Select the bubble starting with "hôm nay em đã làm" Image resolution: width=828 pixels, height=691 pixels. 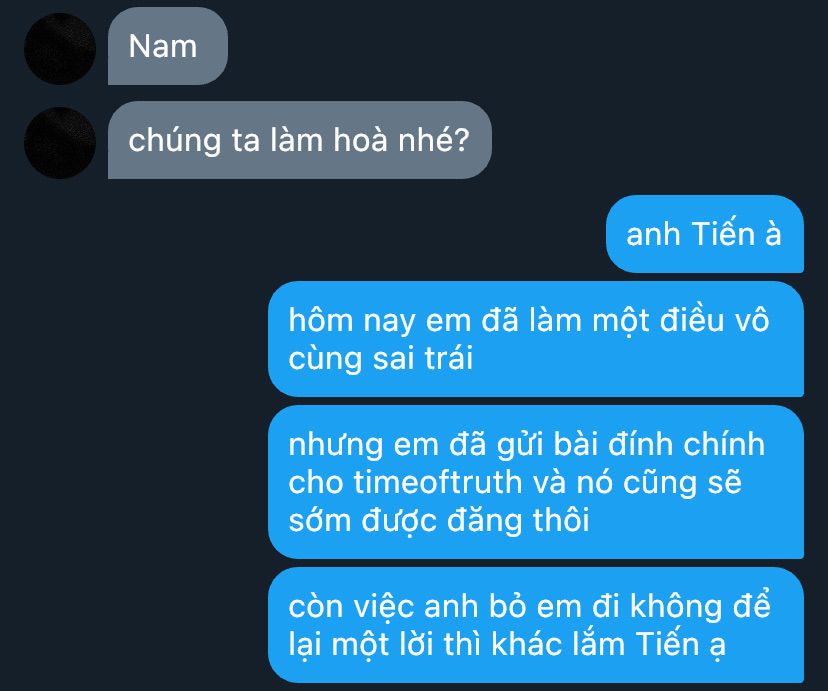(x=536, y=339)
